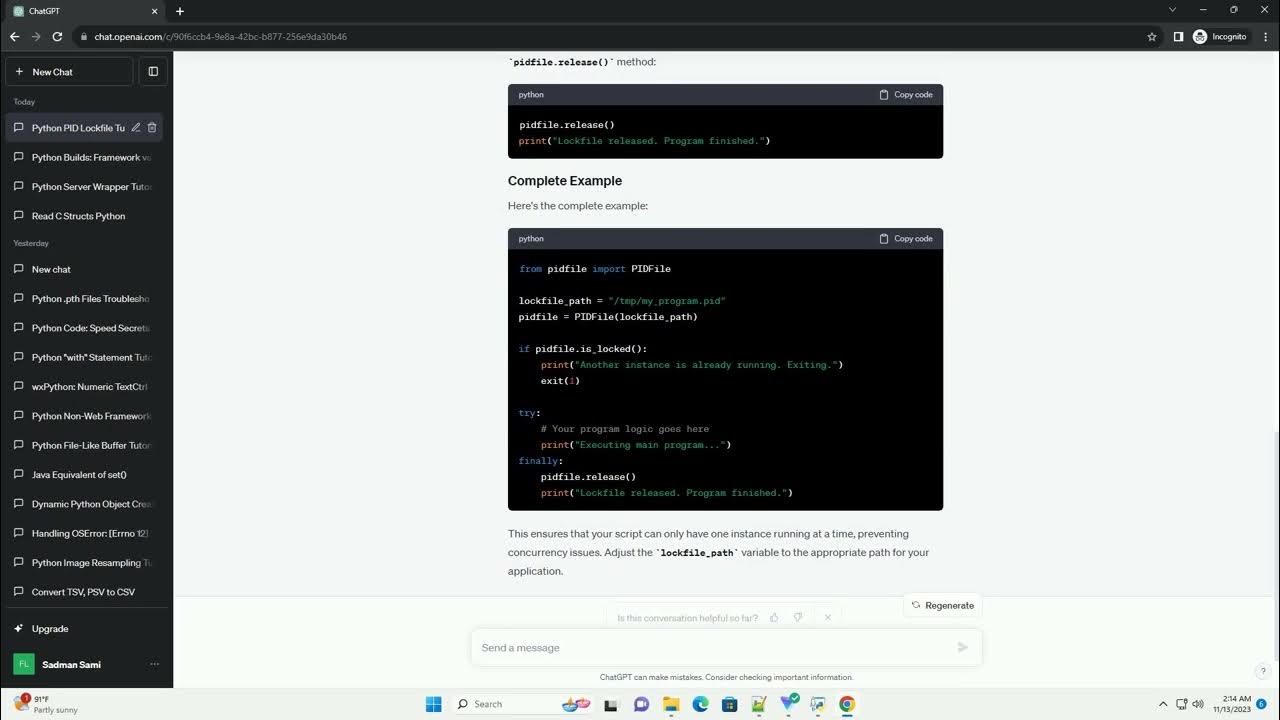Give thumbs down on conversation feedback
1280x720 pixels.
click(x=798, y=618)
